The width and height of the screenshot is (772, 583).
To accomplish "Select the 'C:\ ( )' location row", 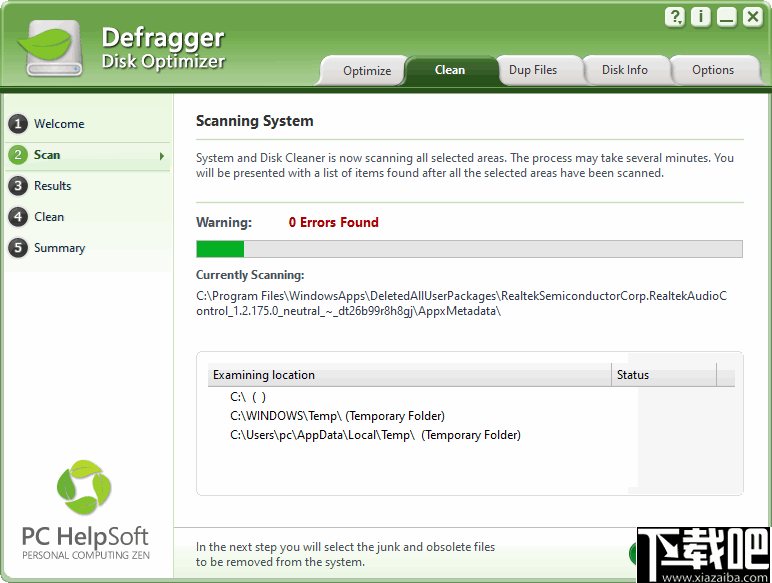I will pos(248,397).
